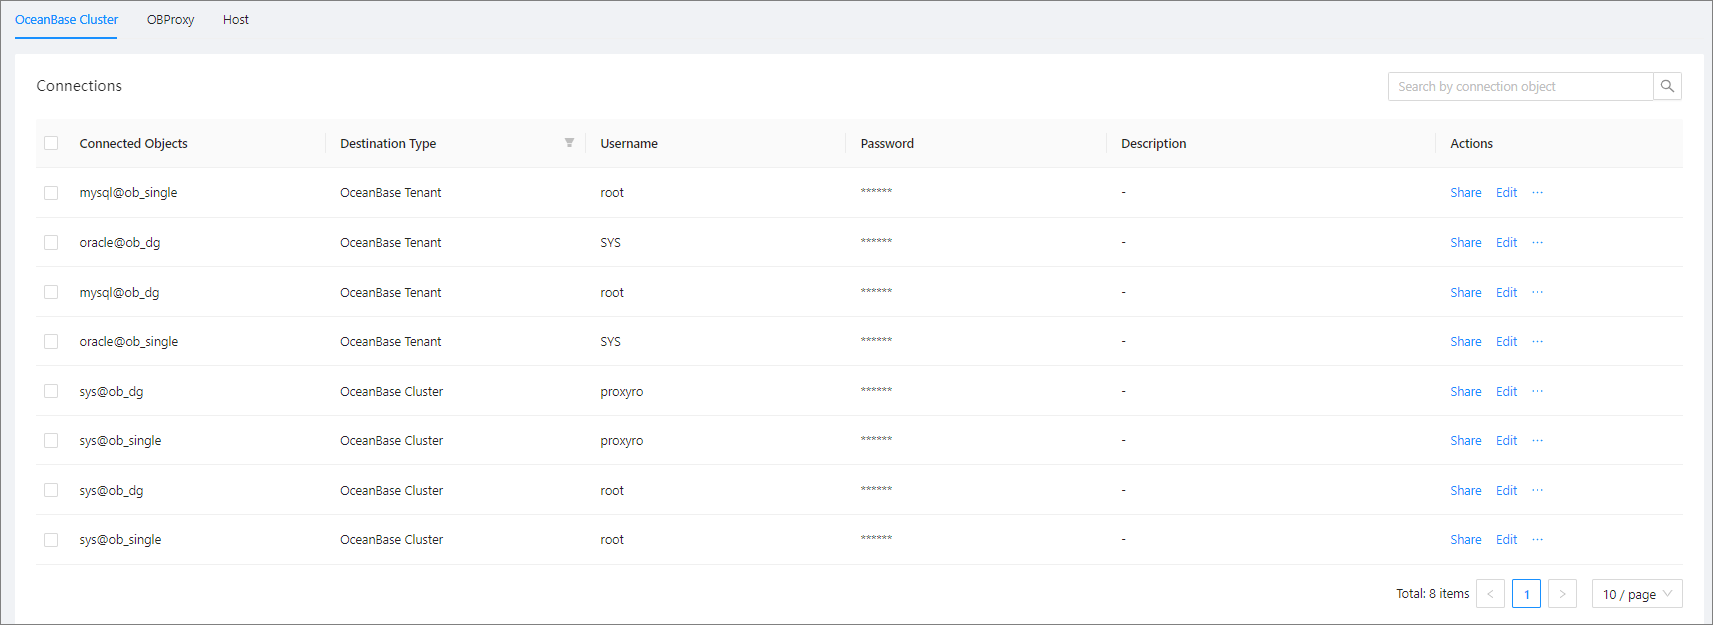Edit the oracle@ob_single connection
The height and width of the screenshot is (625, 1713).
(x=1506, y=342)
